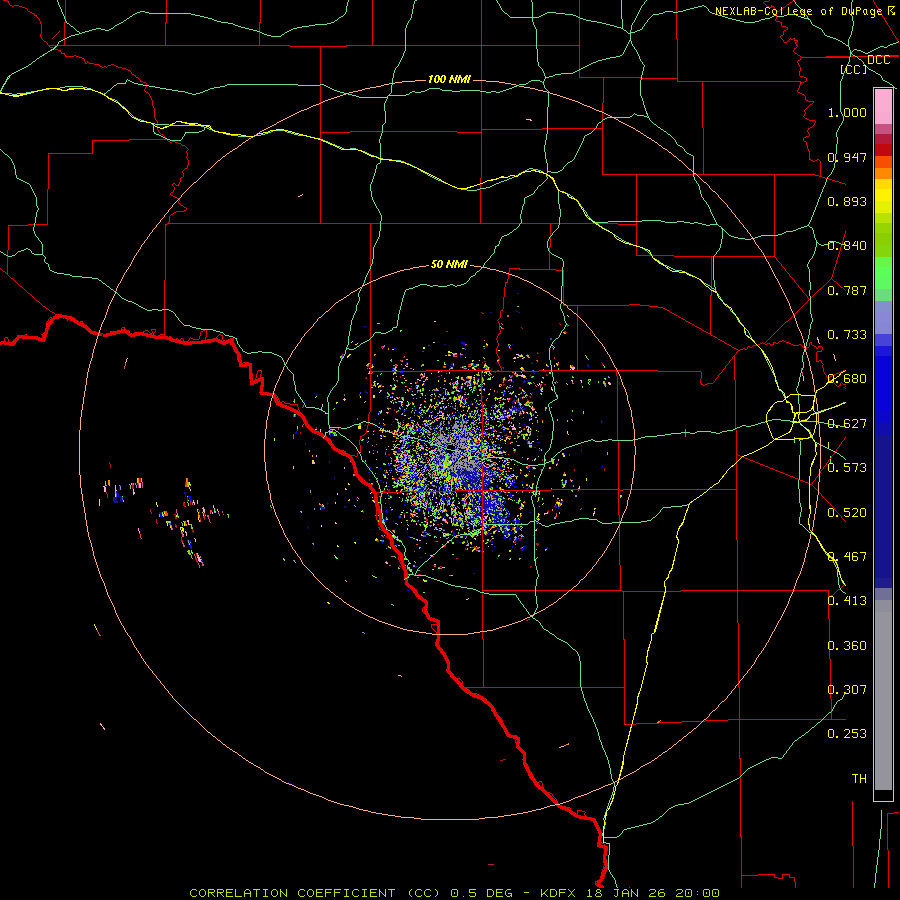Click the radar site at center of echoes

tap(452, 448)
